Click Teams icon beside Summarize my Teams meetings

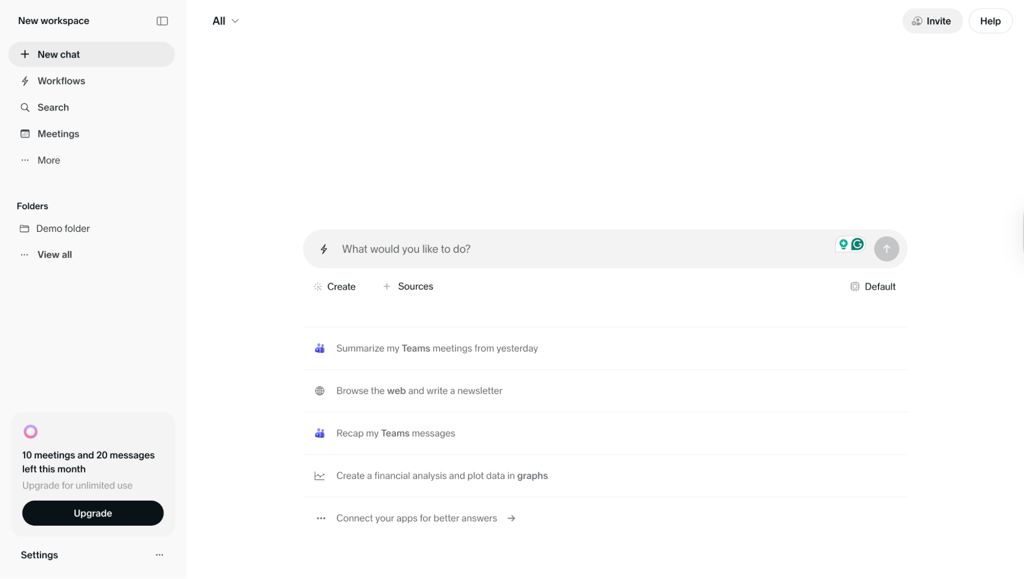319,349
